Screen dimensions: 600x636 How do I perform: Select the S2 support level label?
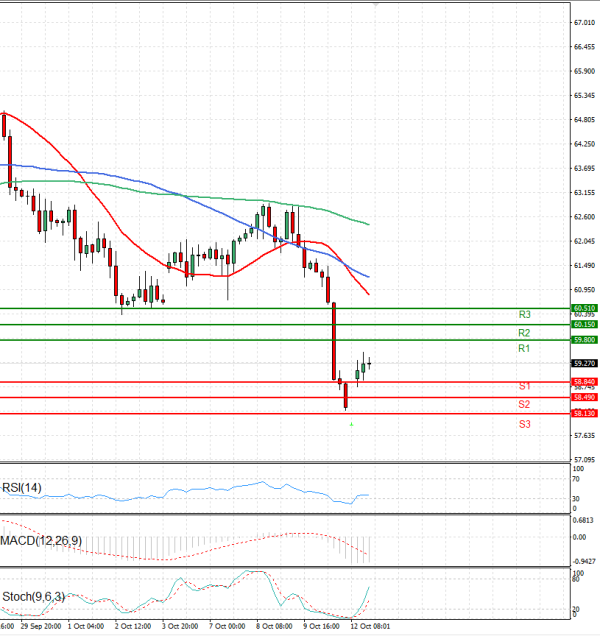point(524,404)
